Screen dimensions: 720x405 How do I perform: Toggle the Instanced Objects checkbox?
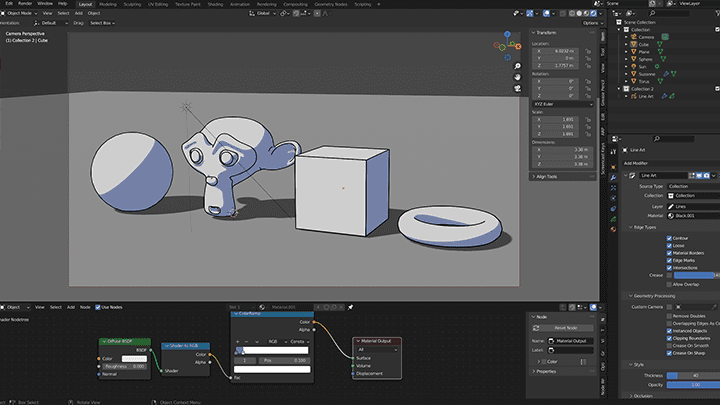coord(669,331)
